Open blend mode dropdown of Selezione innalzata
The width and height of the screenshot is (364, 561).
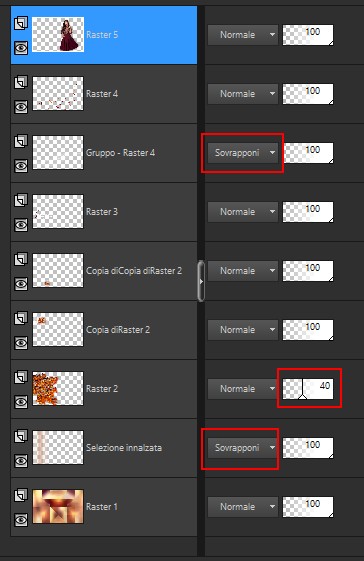pos(243,448)
